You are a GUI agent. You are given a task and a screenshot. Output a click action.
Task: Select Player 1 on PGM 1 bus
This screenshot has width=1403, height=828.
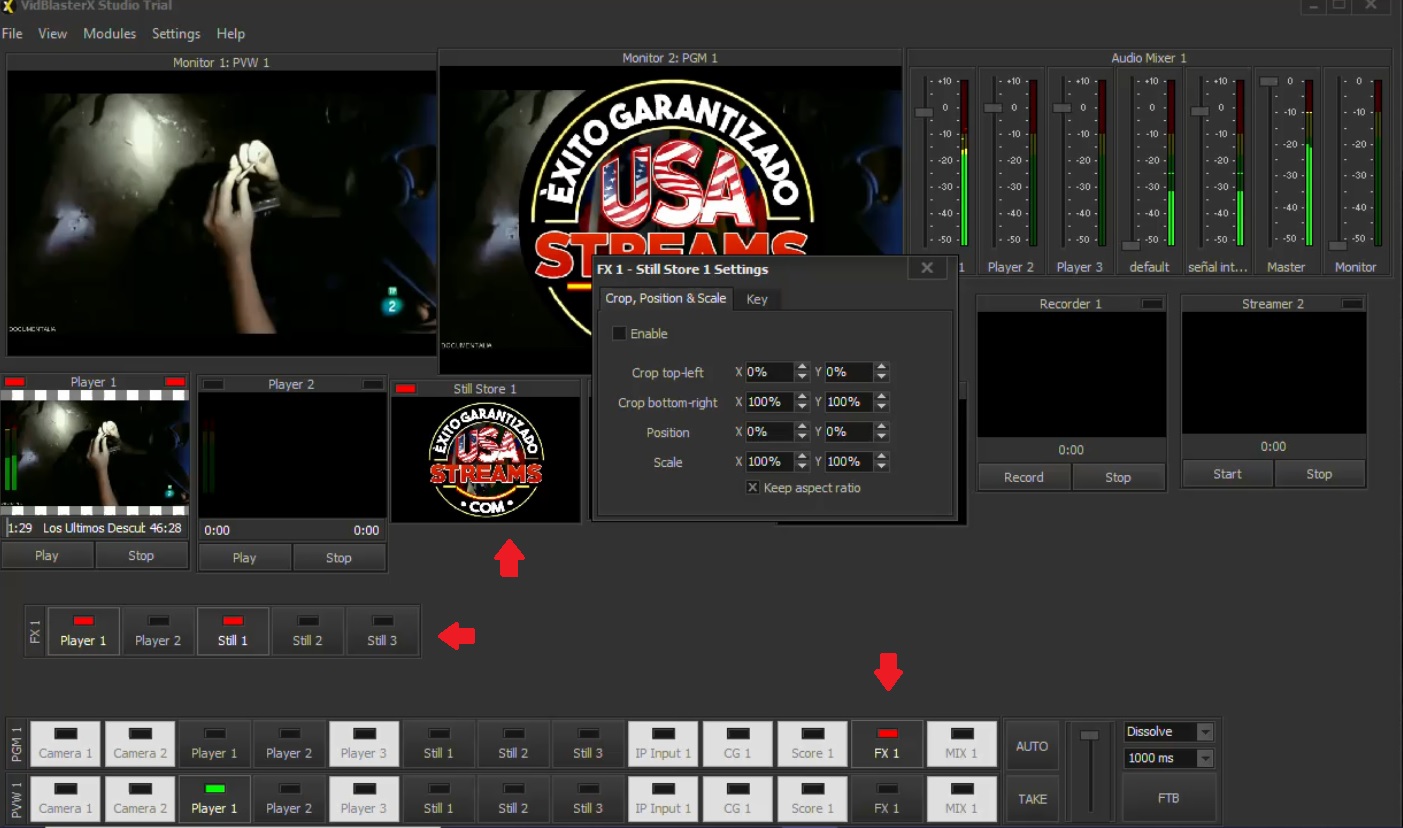coord(215,744)
